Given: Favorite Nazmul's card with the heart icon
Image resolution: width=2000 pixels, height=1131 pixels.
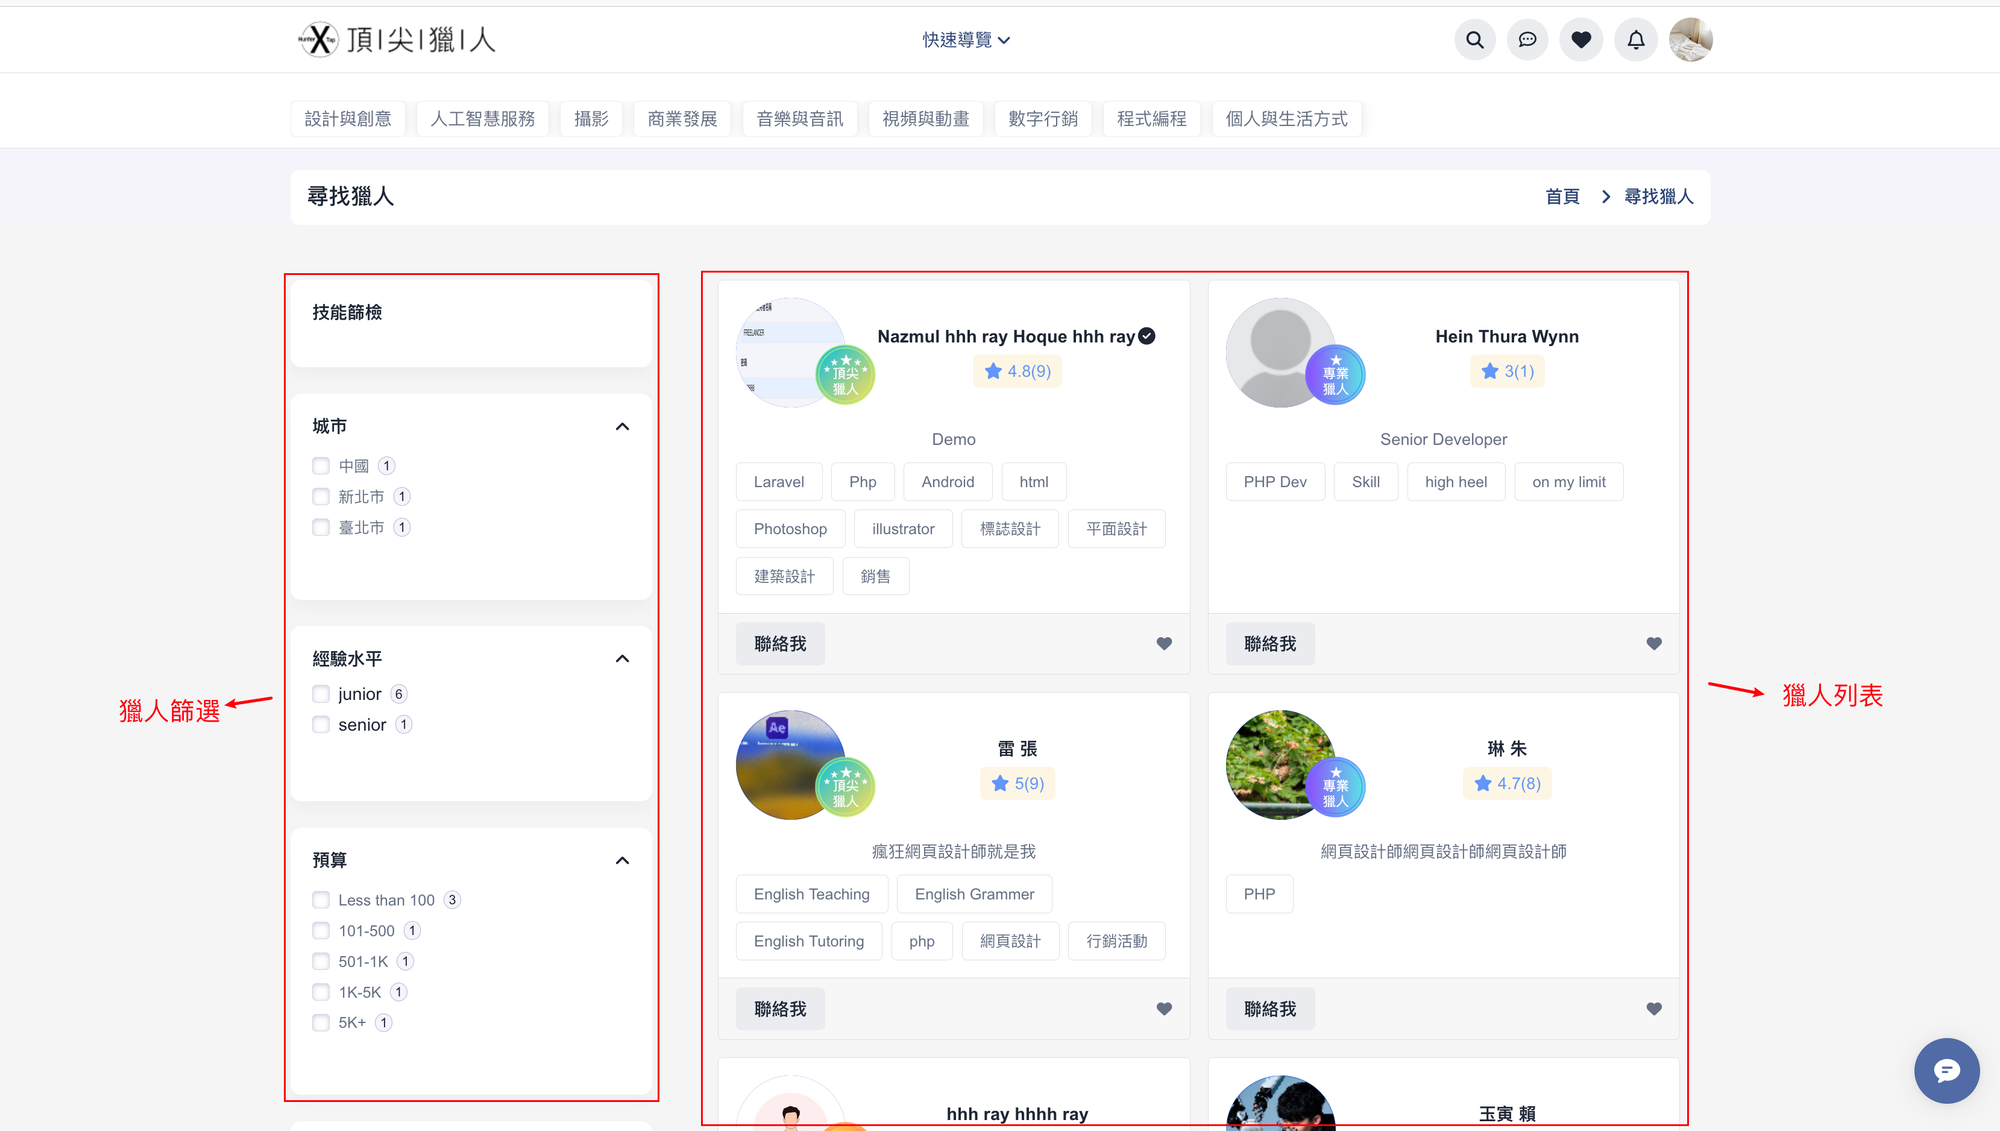Looking at the screenshot, I should (1164, 644).
